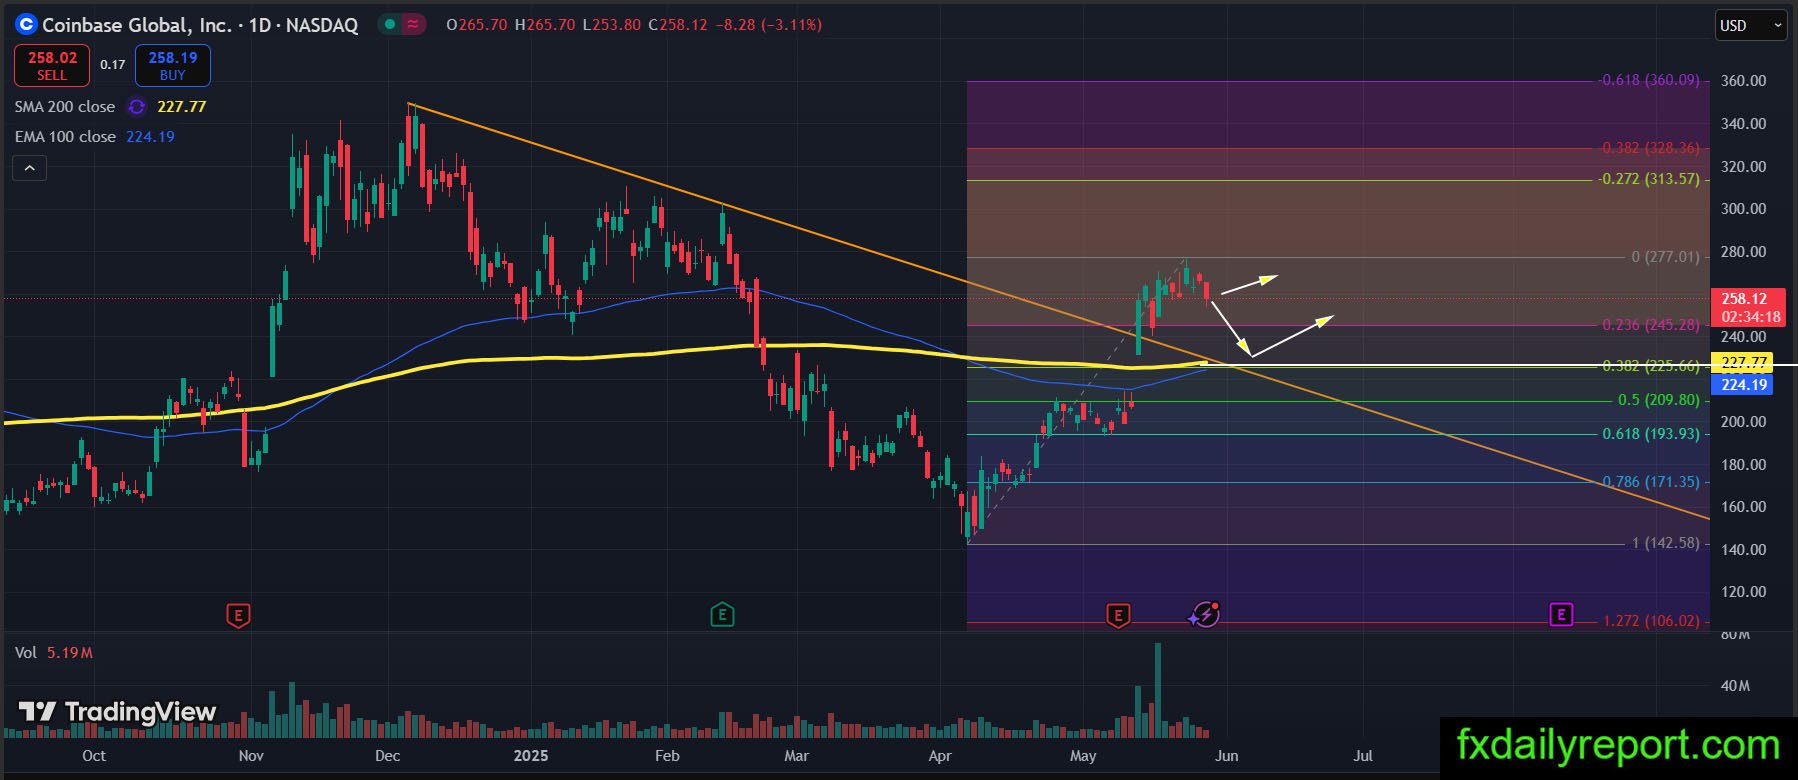Select the SMA legend value 227.77

pos(182,106)
